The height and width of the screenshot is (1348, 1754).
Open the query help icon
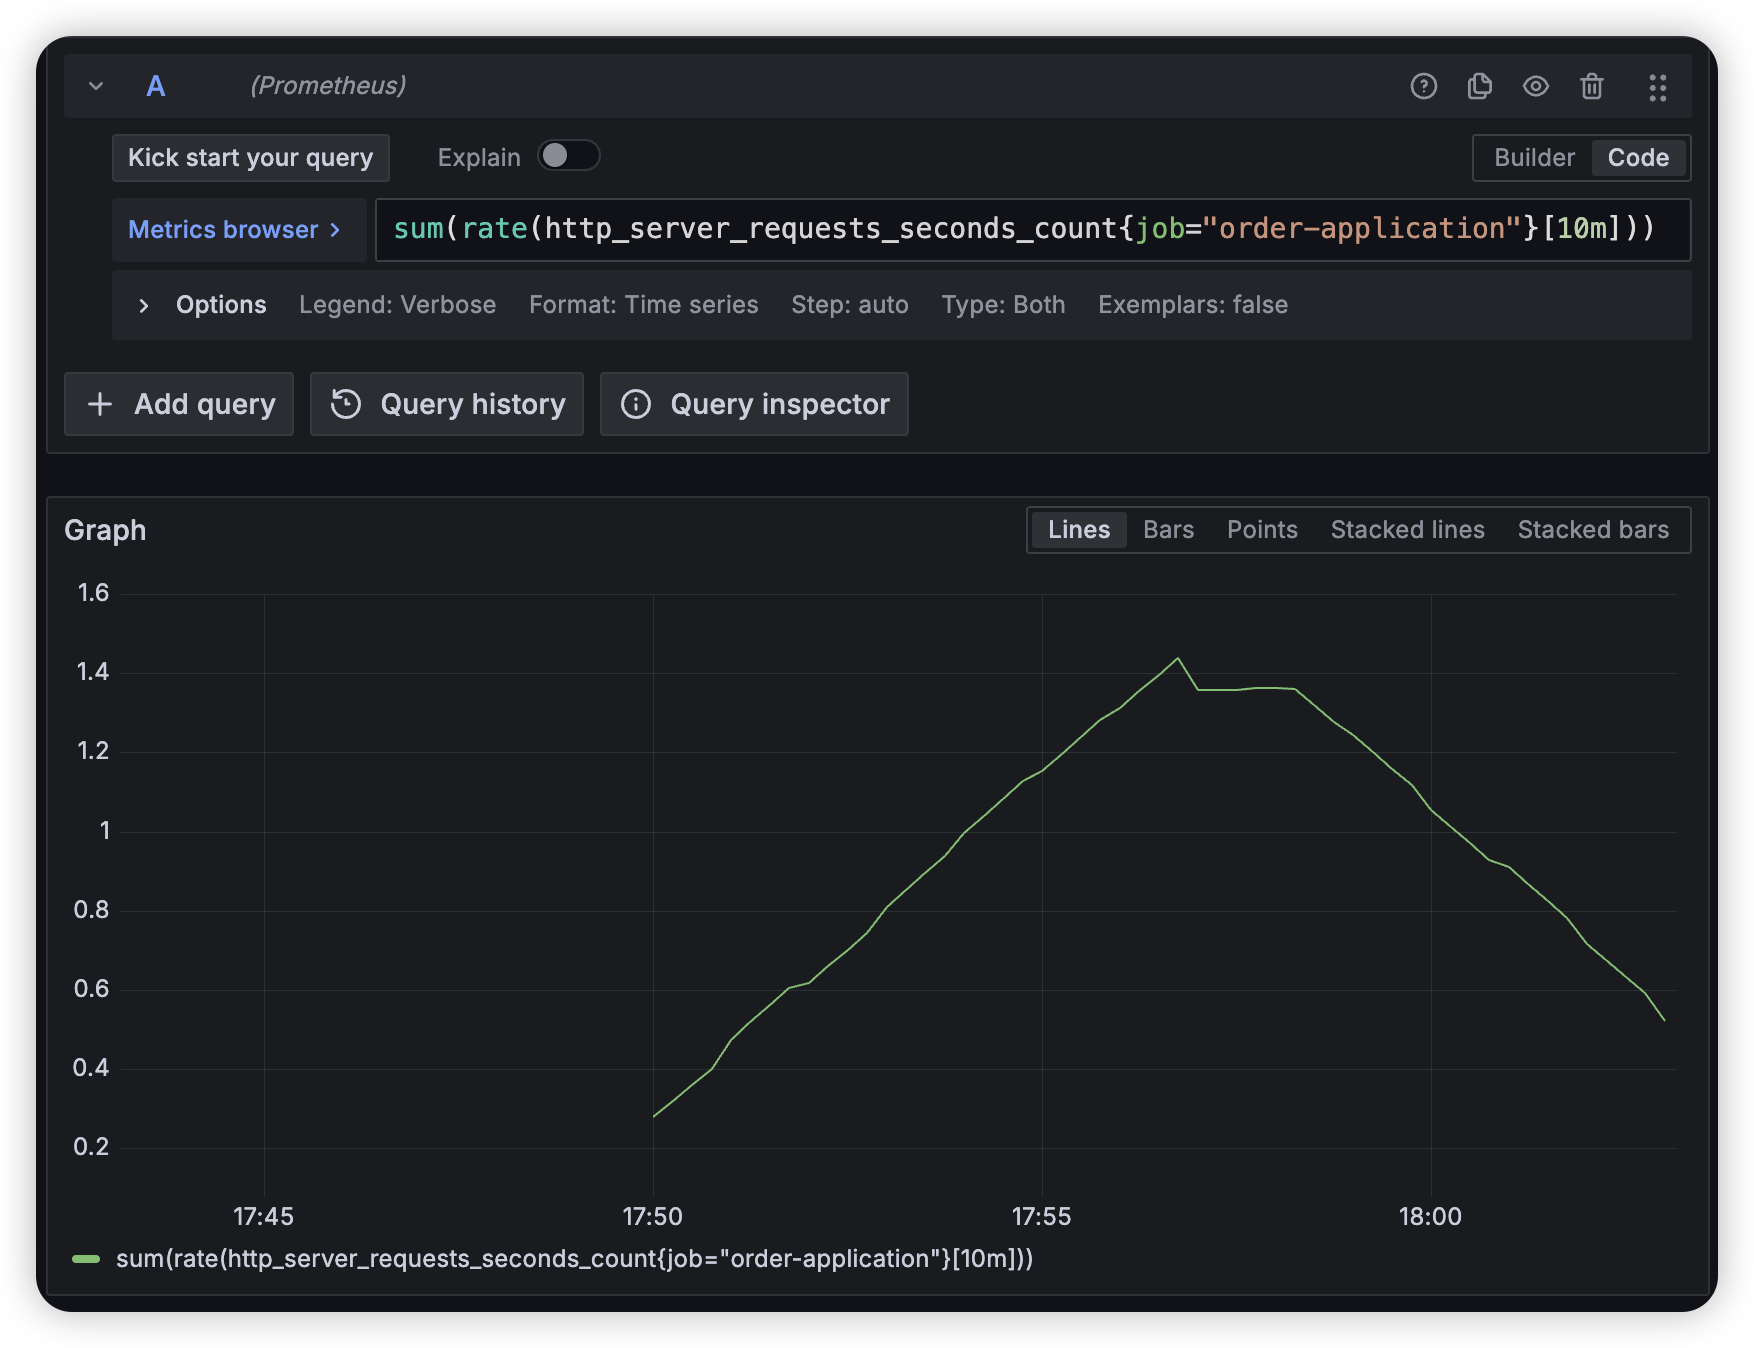coord(1424,87)
